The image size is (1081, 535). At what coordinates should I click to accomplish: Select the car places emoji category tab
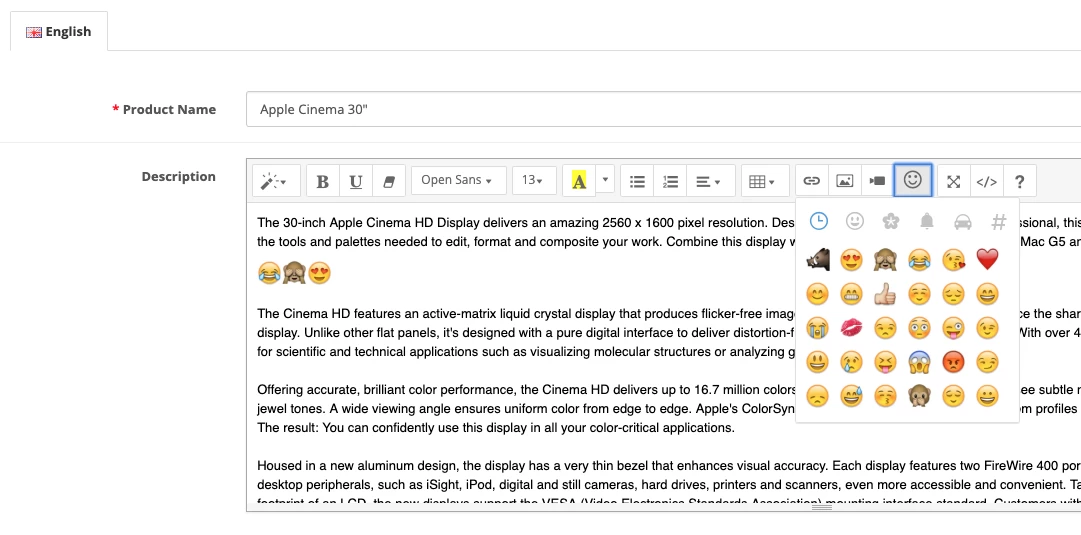coord(963,221)
